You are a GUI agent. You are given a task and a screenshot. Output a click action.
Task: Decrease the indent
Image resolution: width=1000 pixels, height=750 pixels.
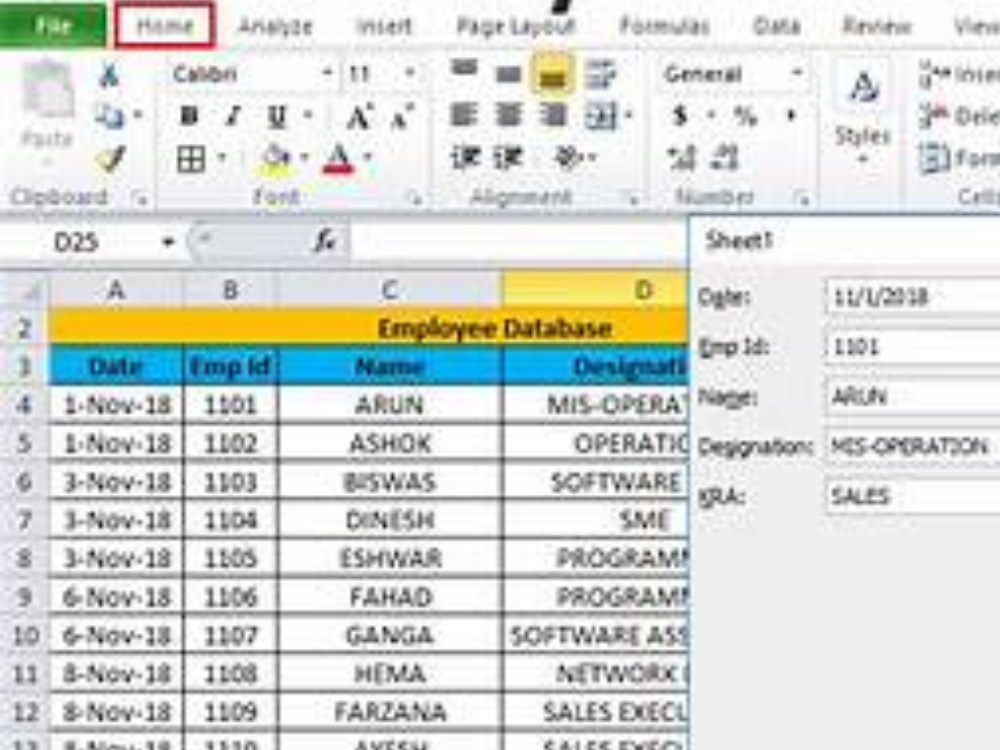tap(466, 158)
